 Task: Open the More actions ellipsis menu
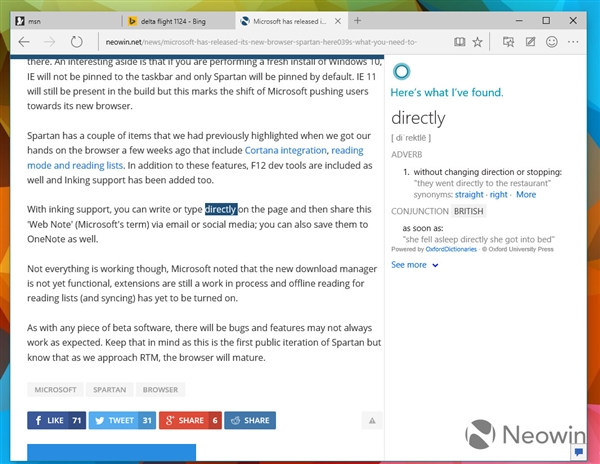point(573,42)
